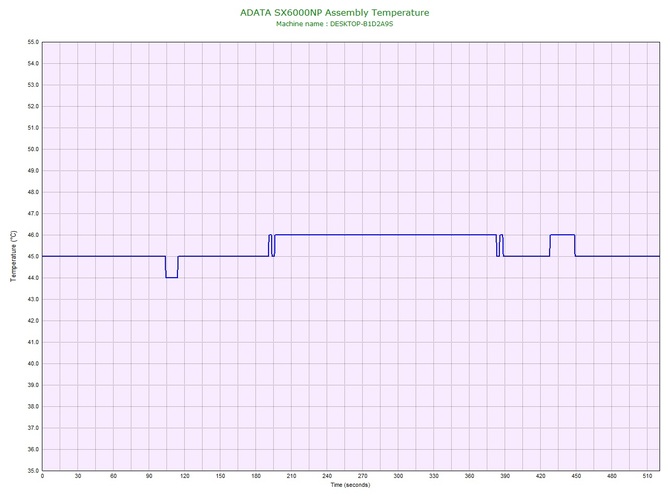
Task: Click the Machine name DESKTOP-B1D2A9S subtitle
Action: pyautogui.click(x=335, y=24)
